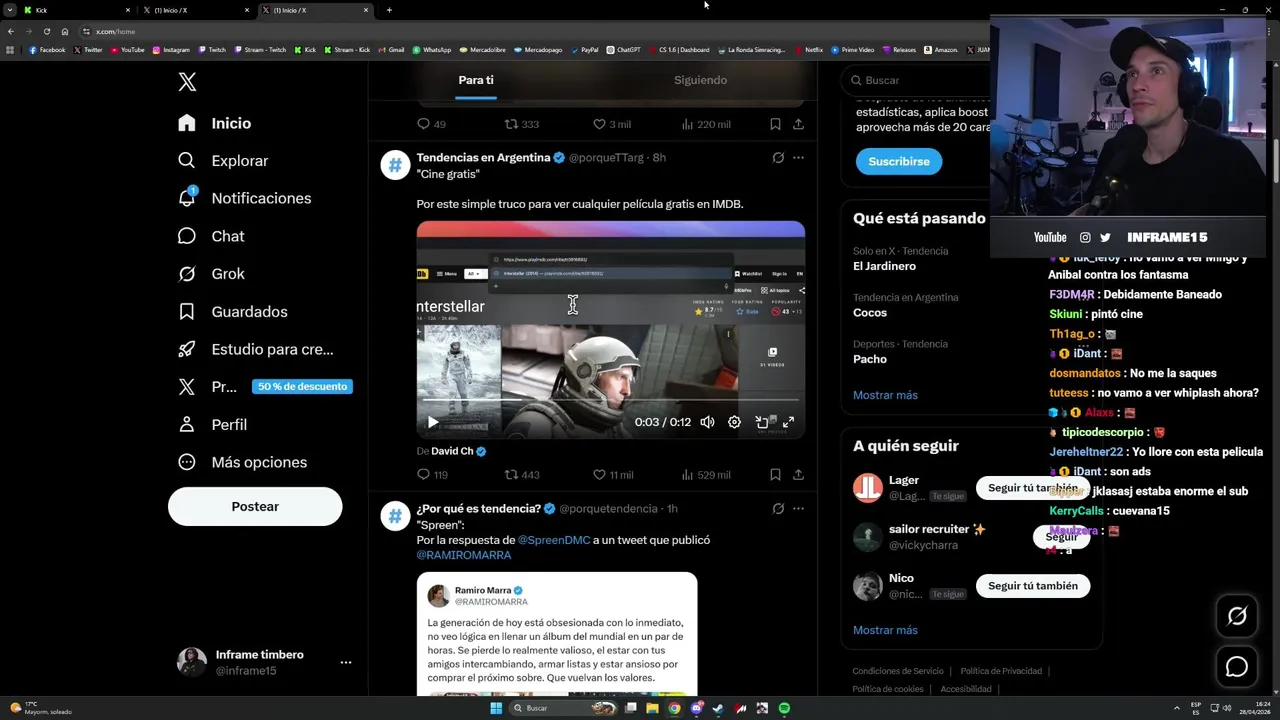This screenshot has height=720, width=1280.
Task: Go to Inicio in the sidebar
Action: tap(214, 123)
